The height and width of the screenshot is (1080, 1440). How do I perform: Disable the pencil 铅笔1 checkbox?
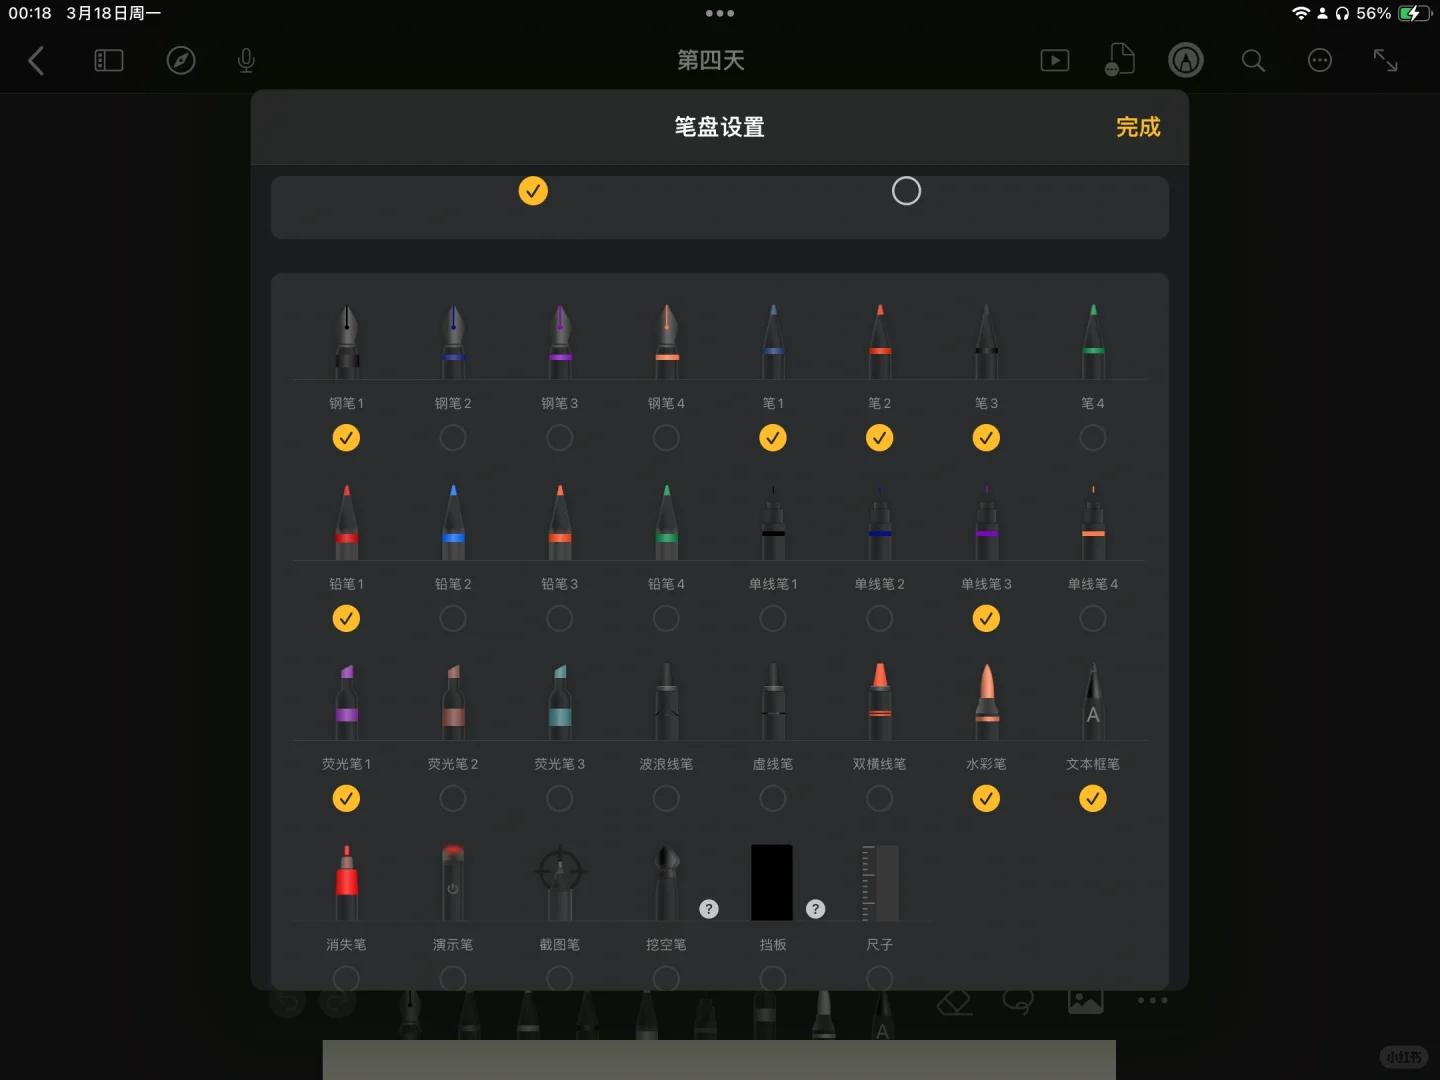[346, 619]
